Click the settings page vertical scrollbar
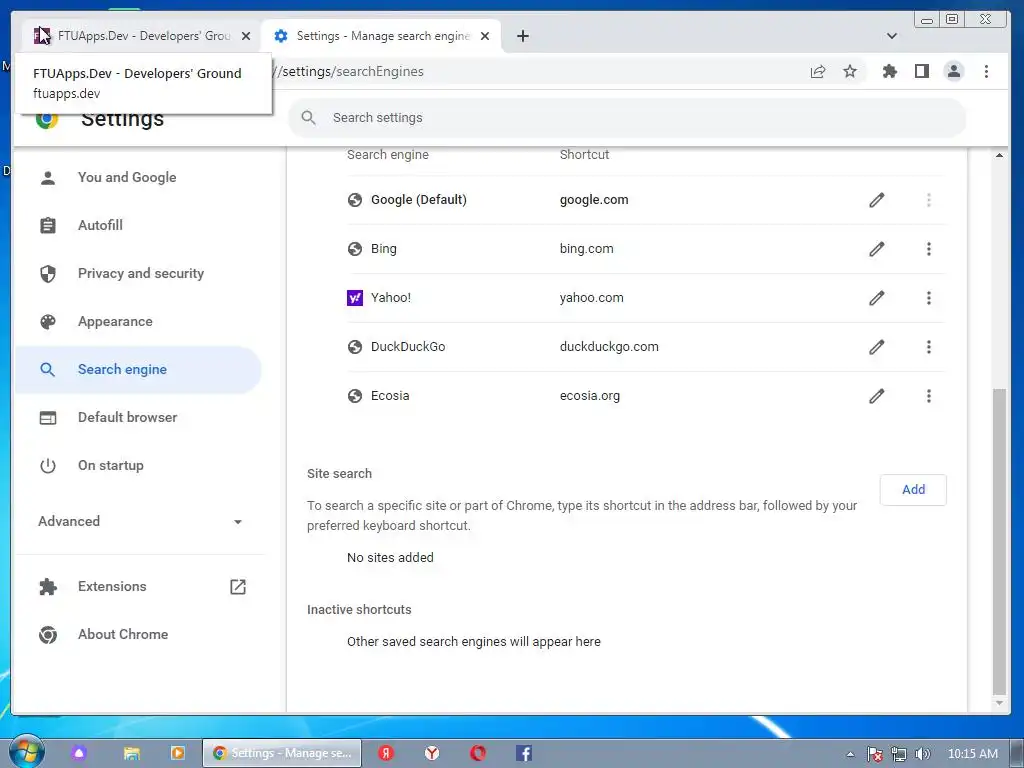Viewport: 1024px width, 768px height. [999, 542]
